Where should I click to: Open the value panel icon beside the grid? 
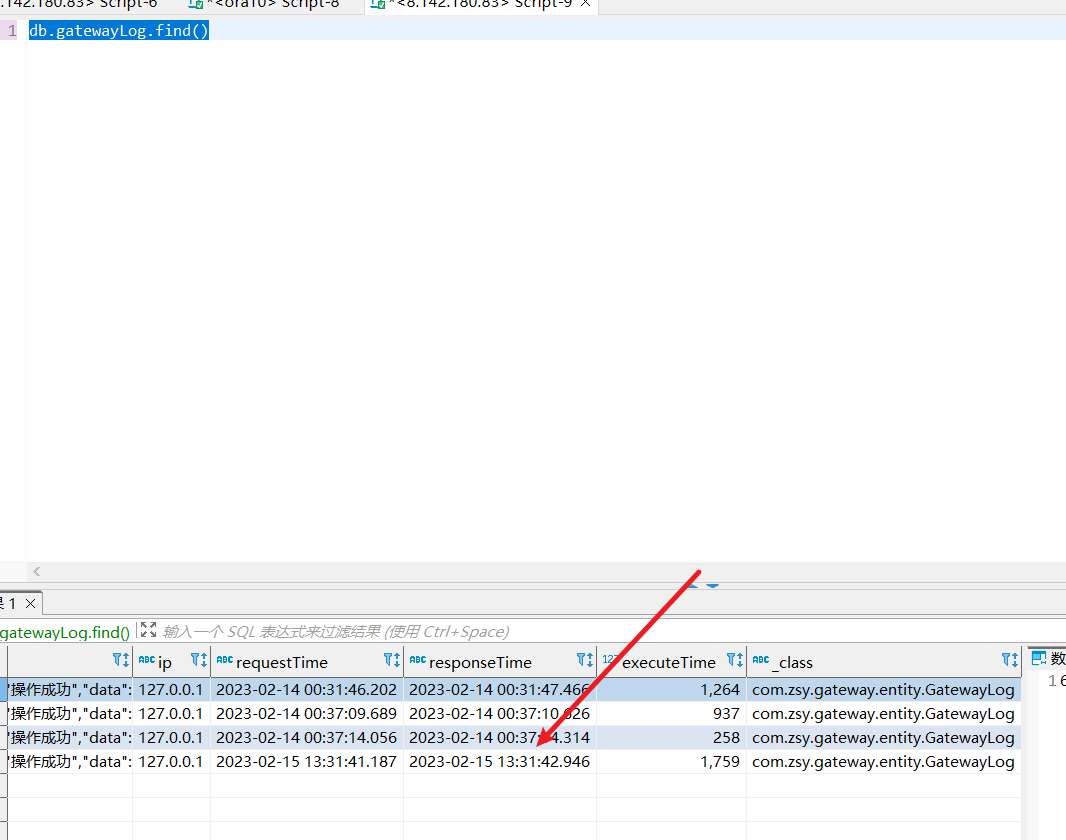1039,658
